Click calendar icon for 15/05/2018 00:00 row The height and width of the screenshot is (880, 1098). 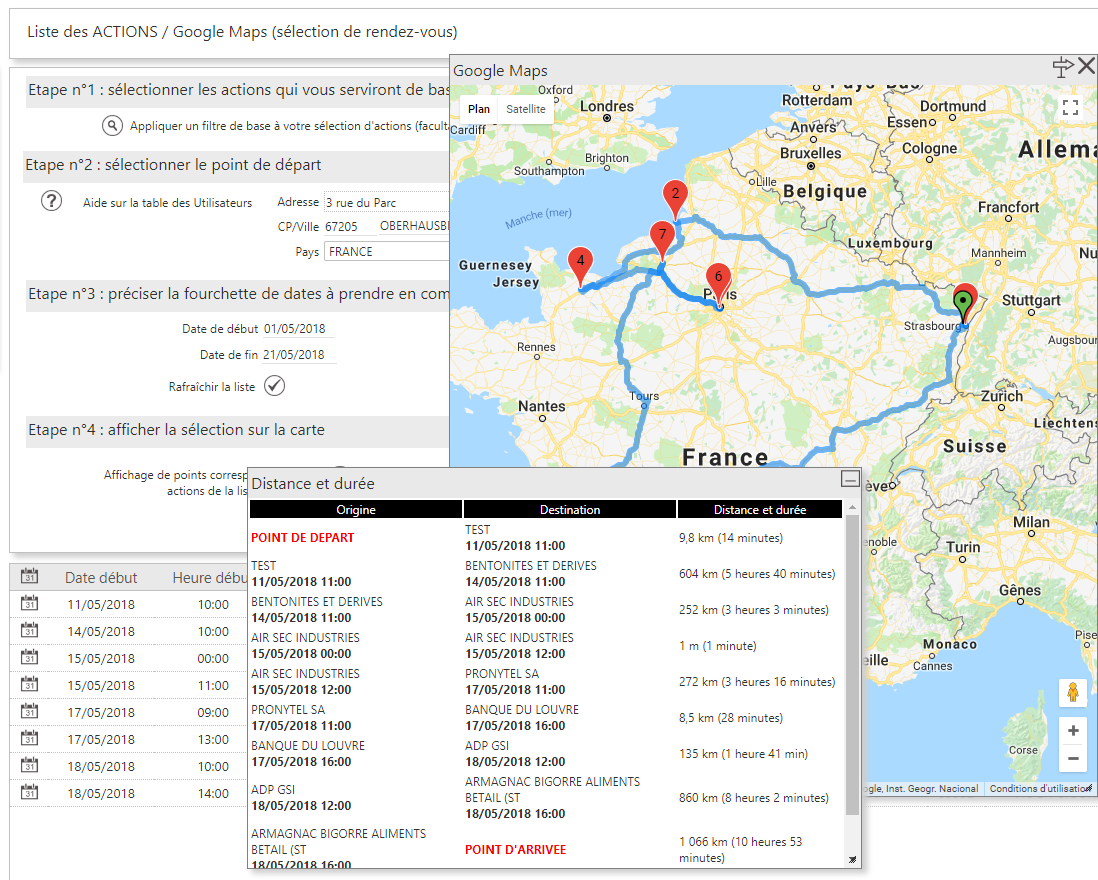pyautogui.click(x=29, y=657)
